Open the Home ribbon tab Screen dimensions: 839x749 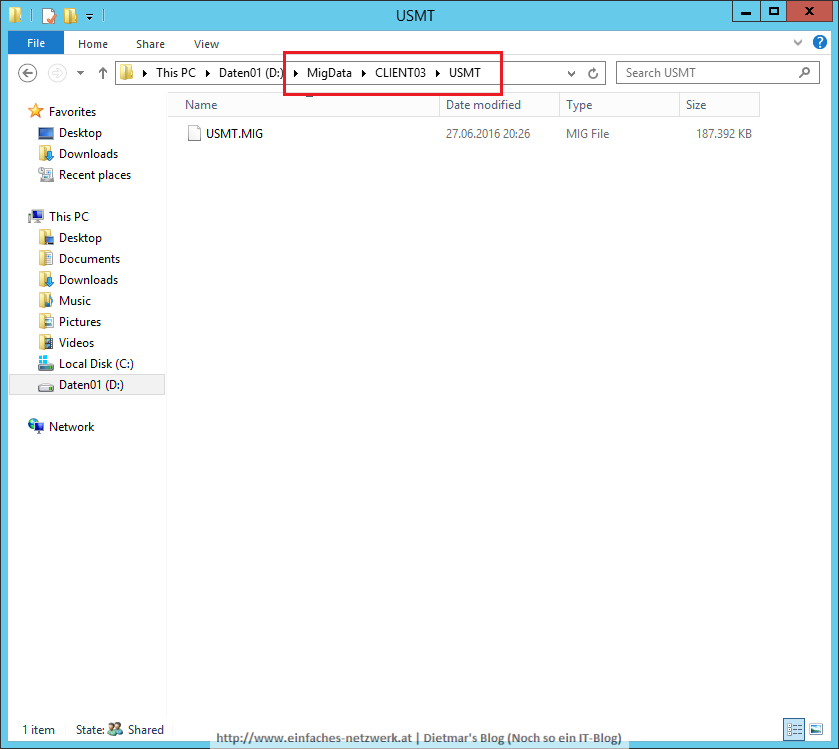click(93, 44)
